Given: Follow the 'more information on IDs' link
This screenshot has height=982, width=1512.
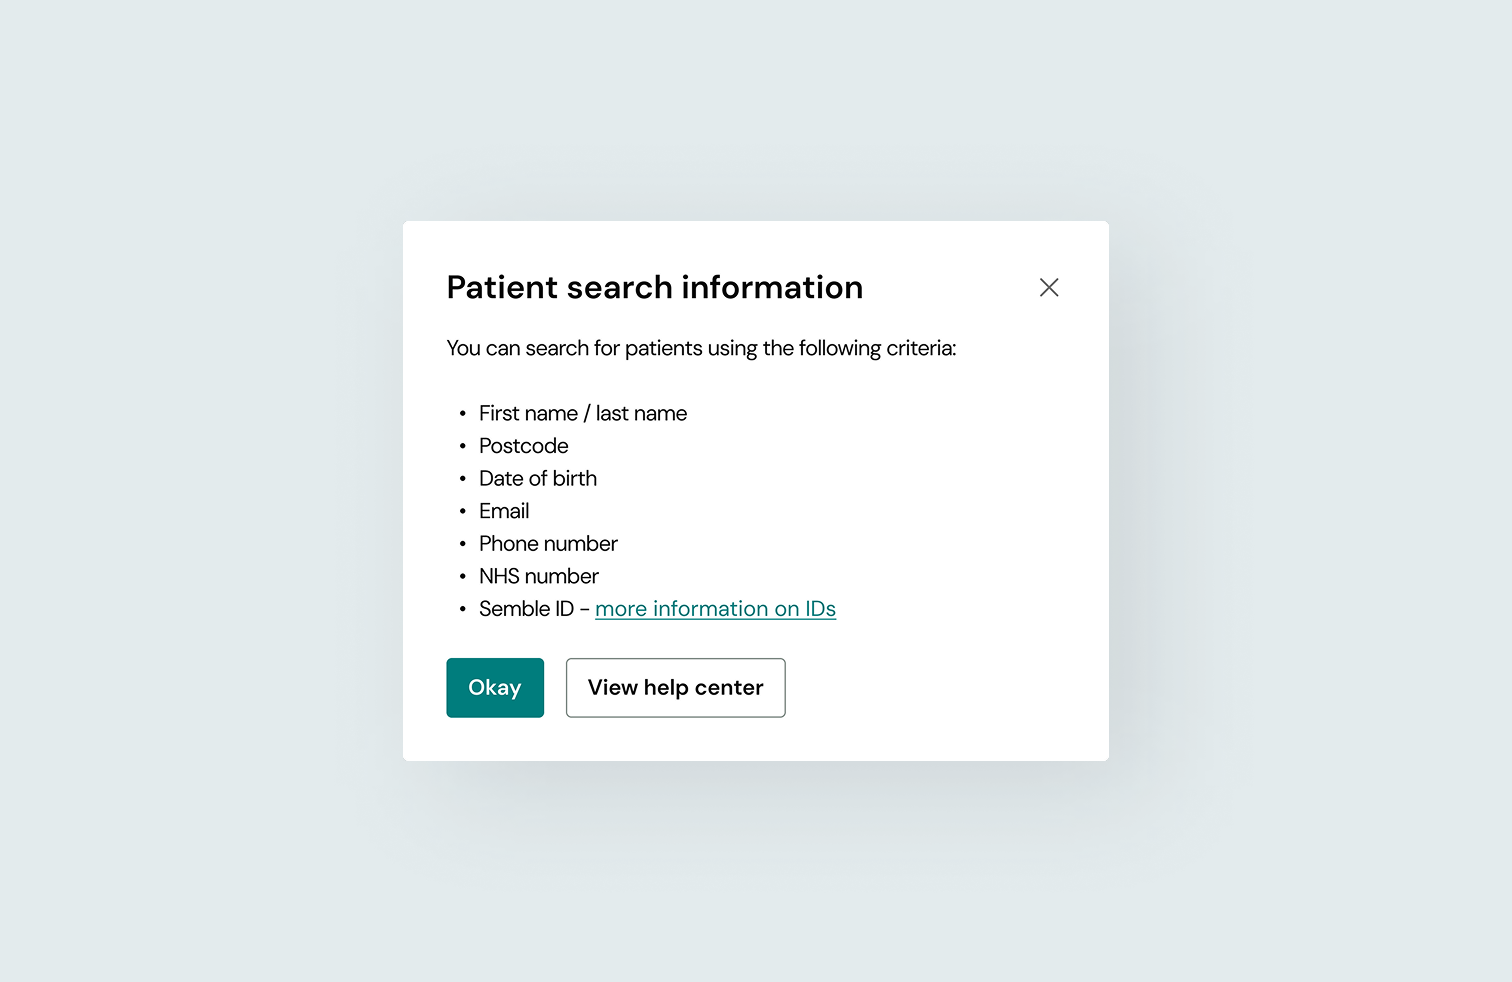Looking at the screenshot, I should [x=715, y=608].
